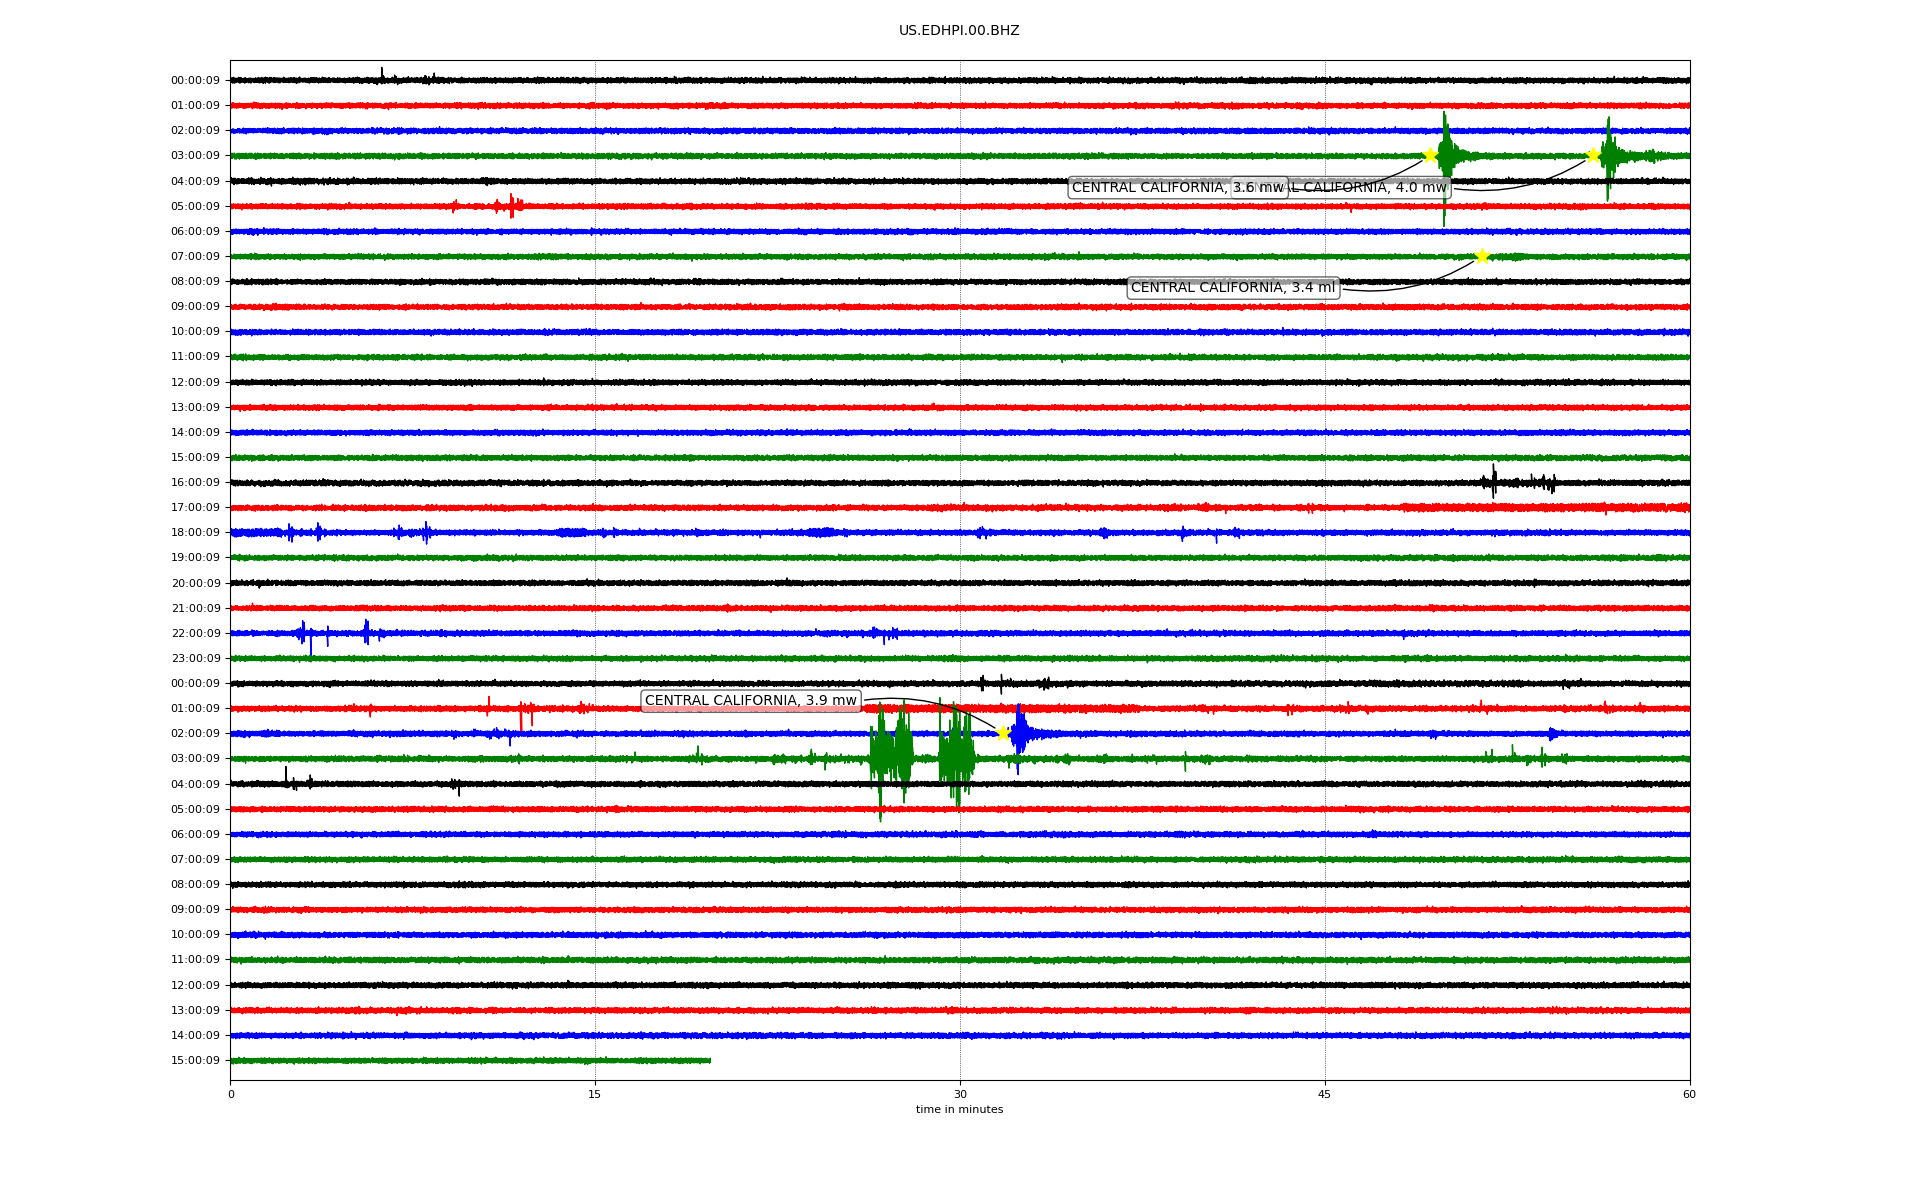Click the 23:00:09 trace time label
1920x1200 pixels.
pyautogui.click(x=195, y=659)
